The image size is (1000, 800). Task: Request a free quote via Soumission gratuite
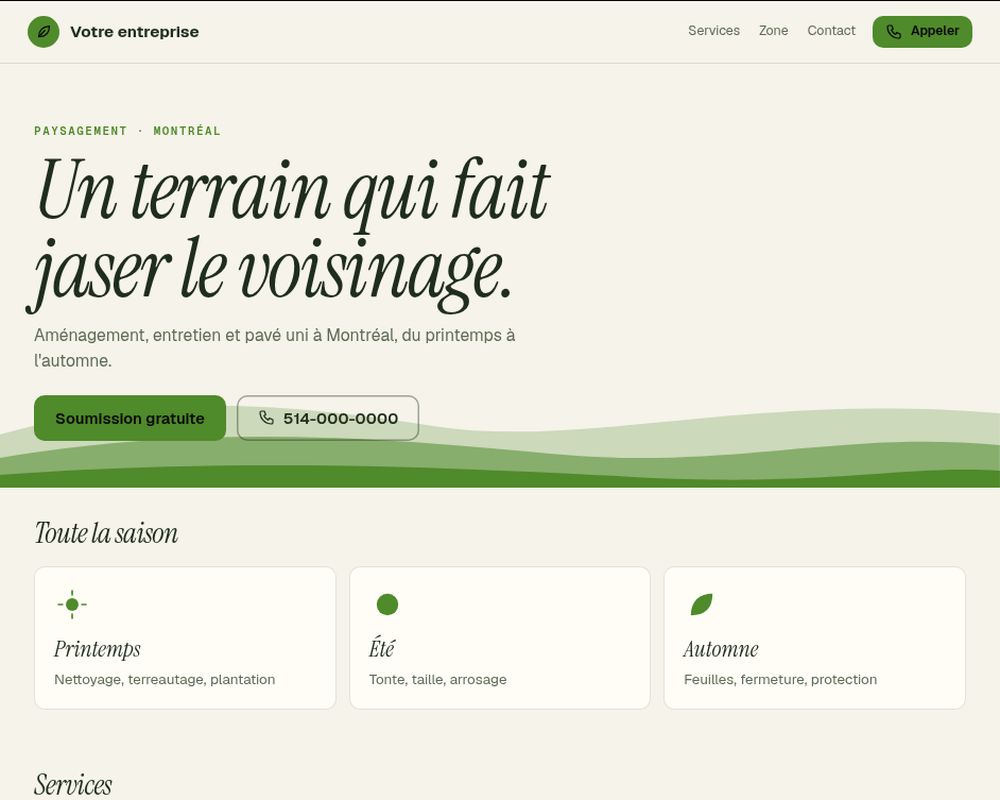click(130, 418)
